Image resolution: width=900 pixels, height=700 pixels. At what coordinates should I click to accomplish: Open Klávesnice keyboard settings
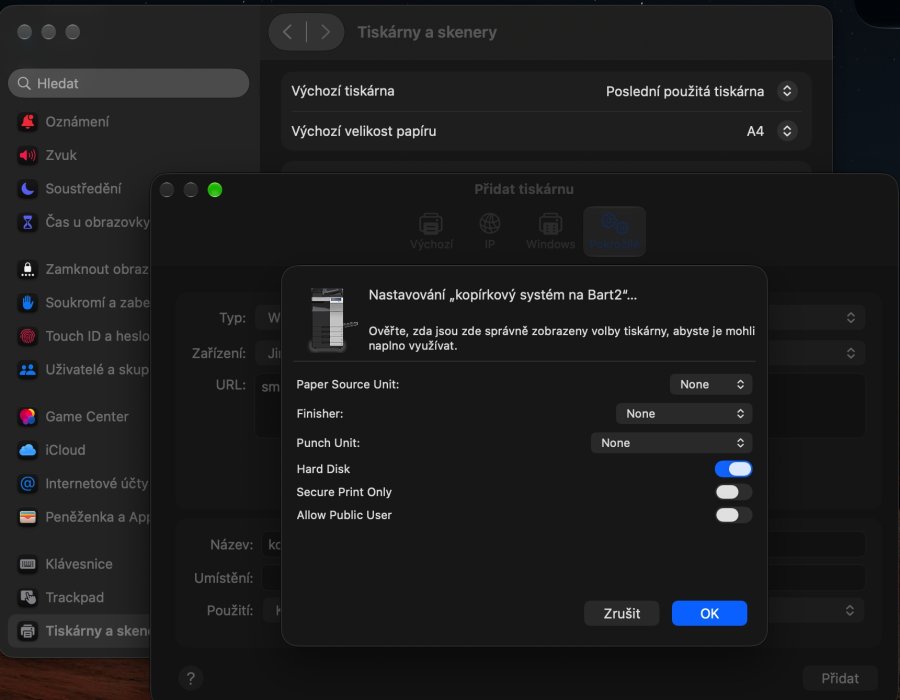65,564
